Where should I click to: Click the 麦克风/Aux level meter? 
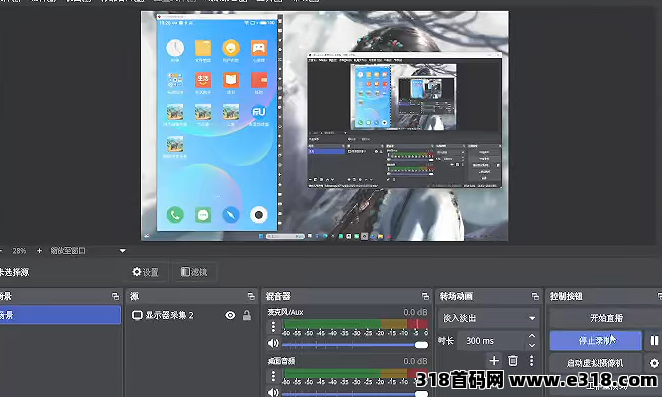point(355,324)
